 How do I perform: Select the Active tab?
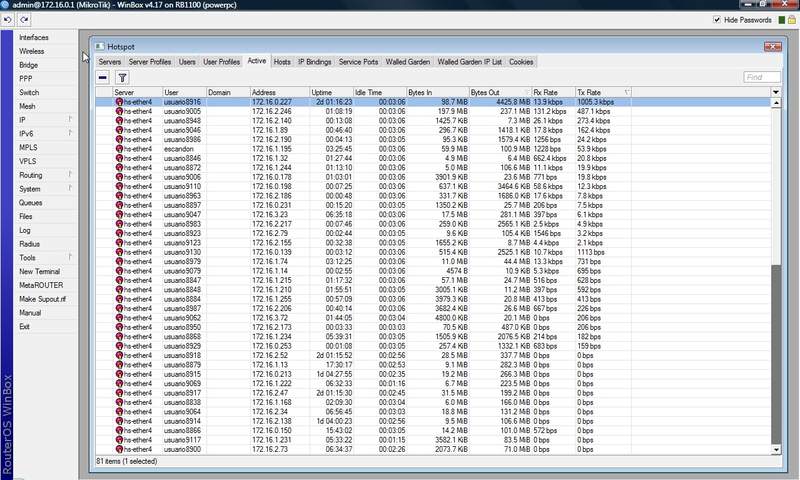(x=257, y=61)
